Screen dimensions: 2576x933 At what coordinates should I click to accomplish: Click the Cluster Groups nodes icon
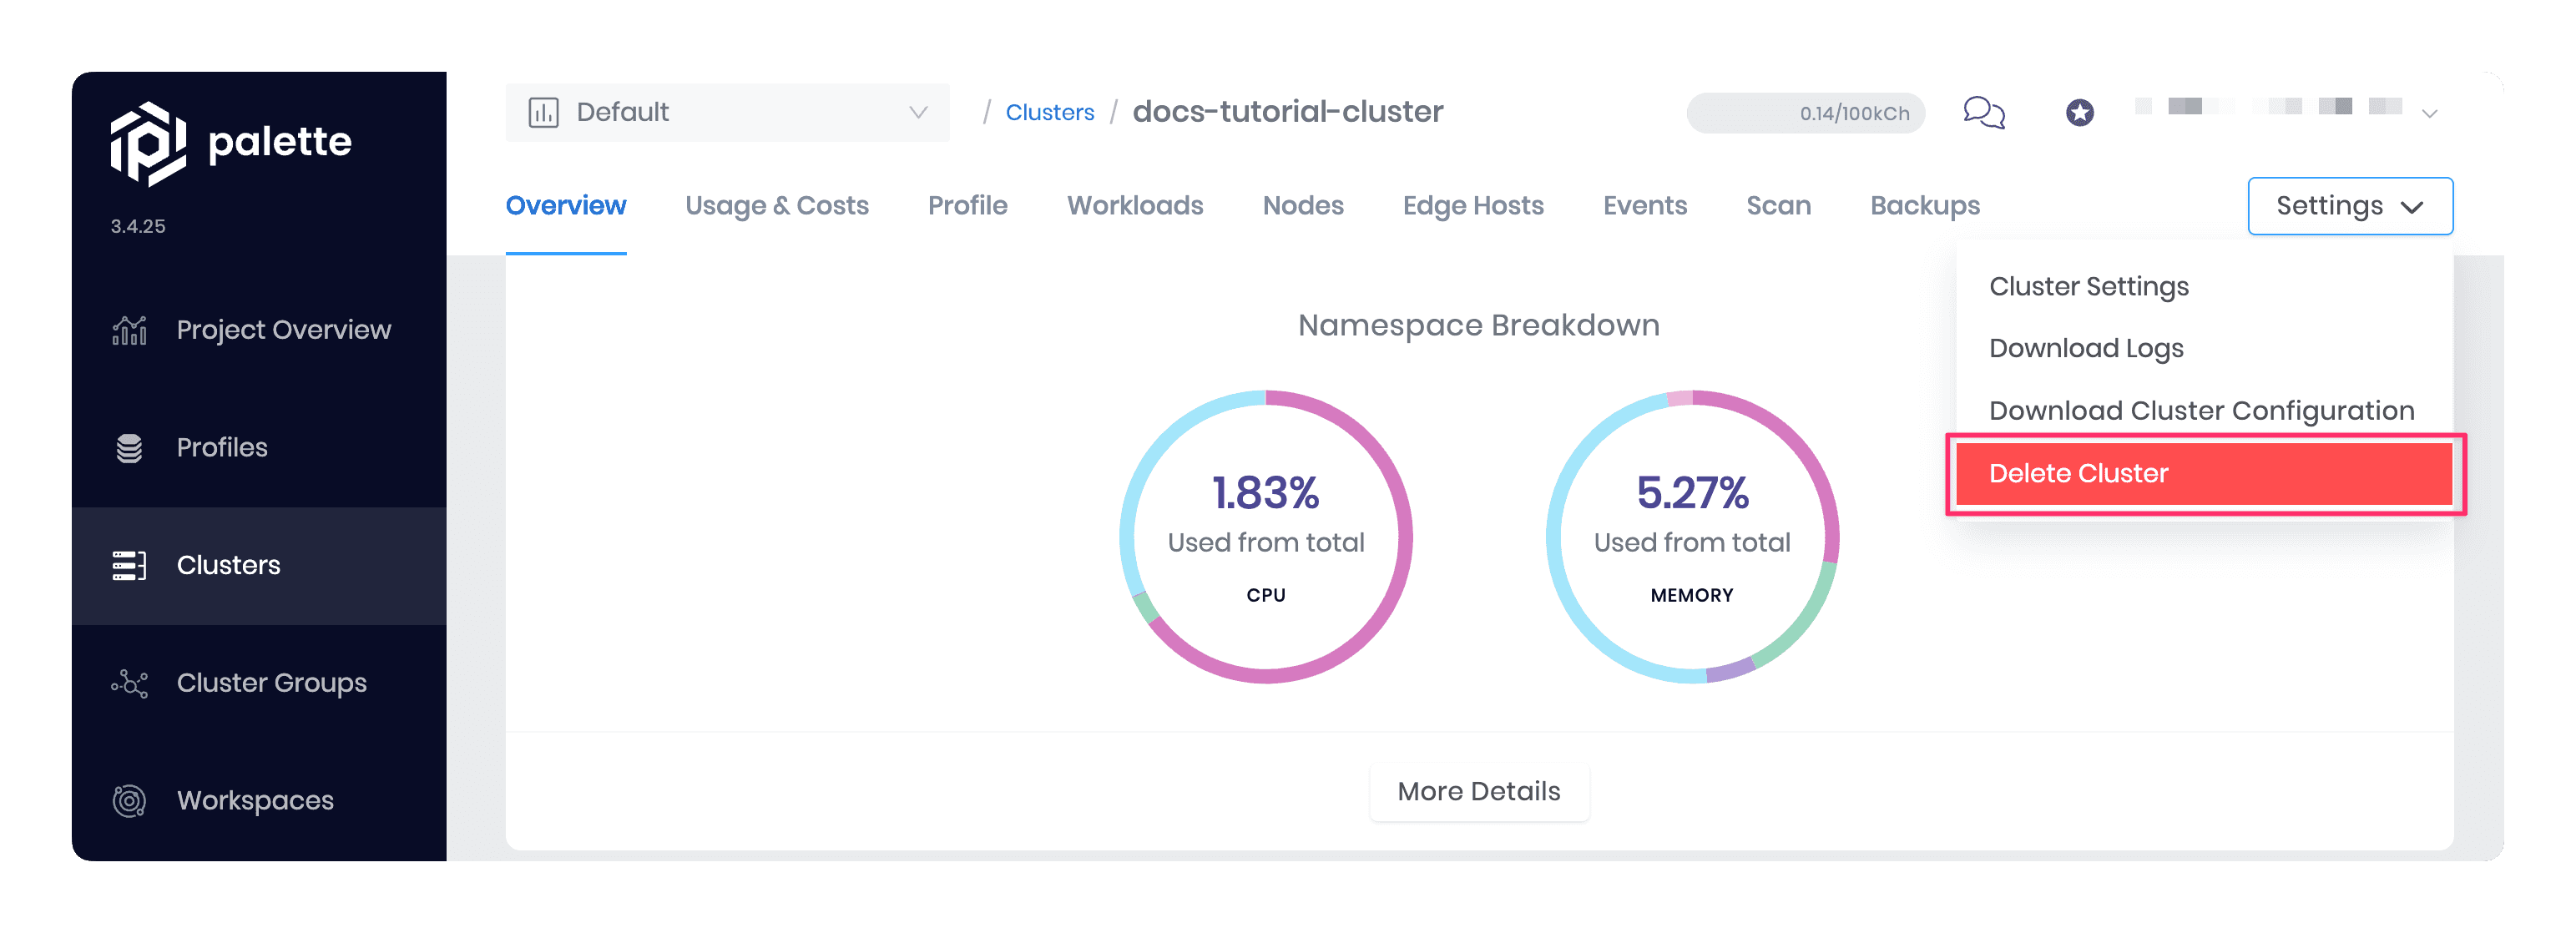click(x=129, y=683)
